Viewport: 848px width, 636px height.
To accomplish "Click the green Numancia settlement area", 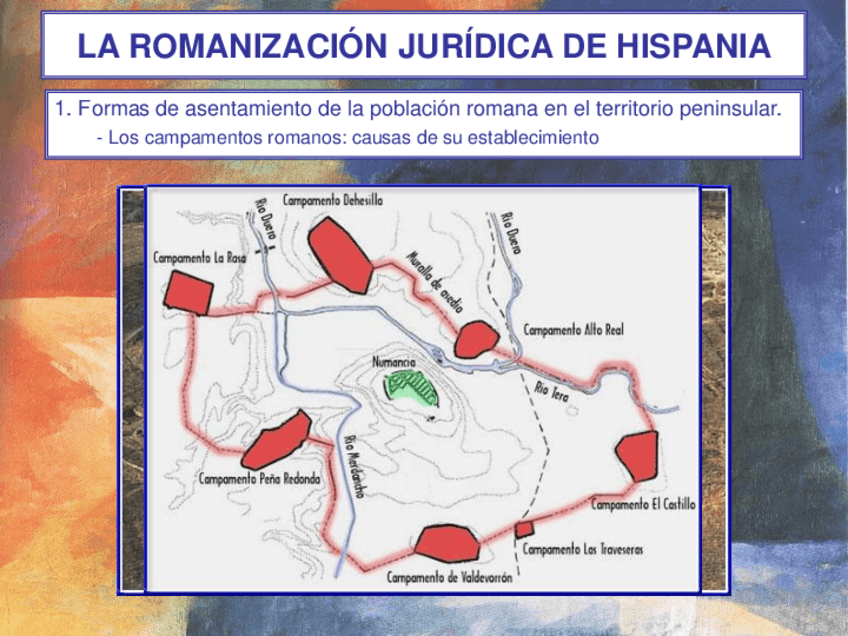I will coord(410,387).
